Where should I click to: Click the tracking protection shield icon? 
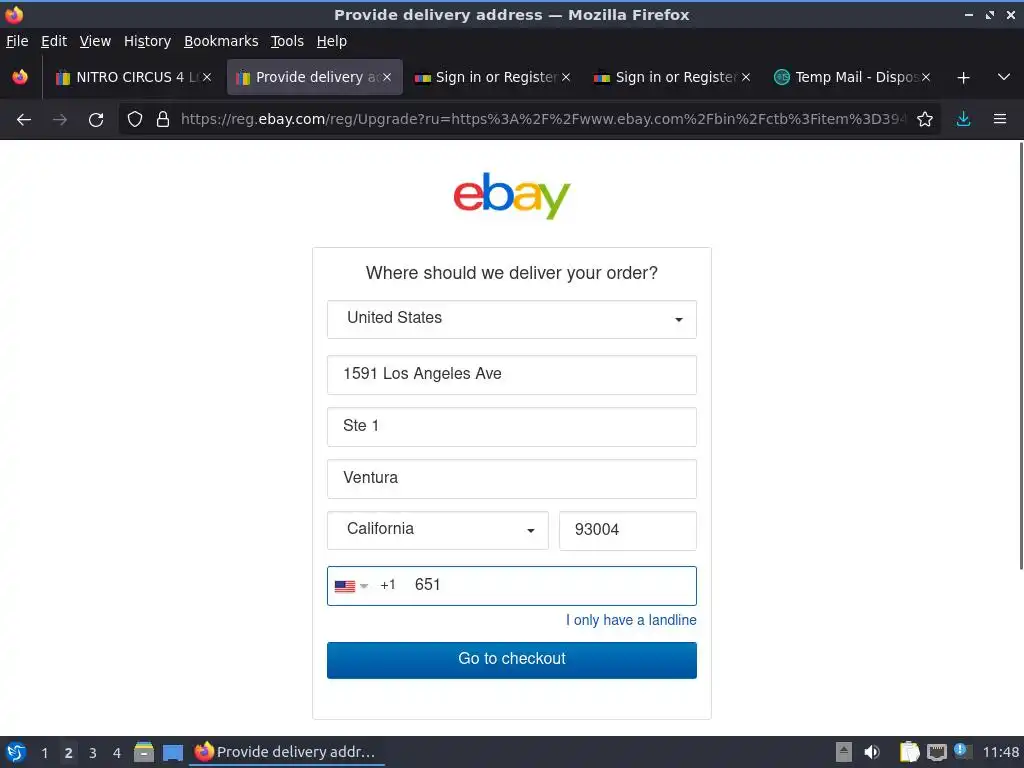(135, 120)
